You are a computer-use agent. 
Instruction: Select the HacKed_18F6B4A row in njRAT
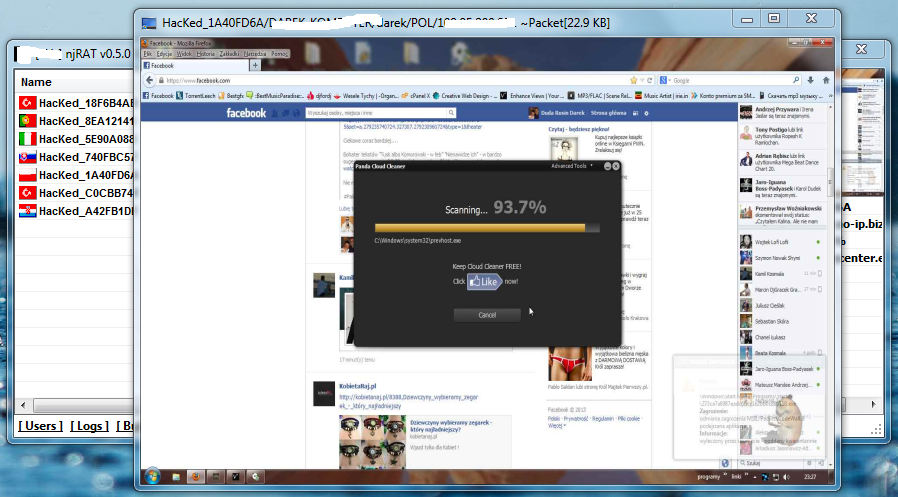76,103
